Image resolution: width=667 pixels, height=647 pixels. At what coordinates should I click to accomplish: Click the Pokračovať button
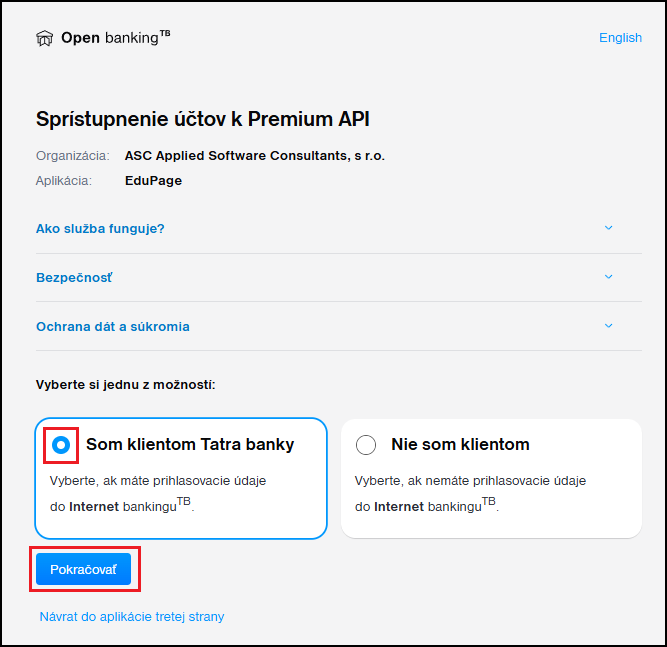[83, 569]
